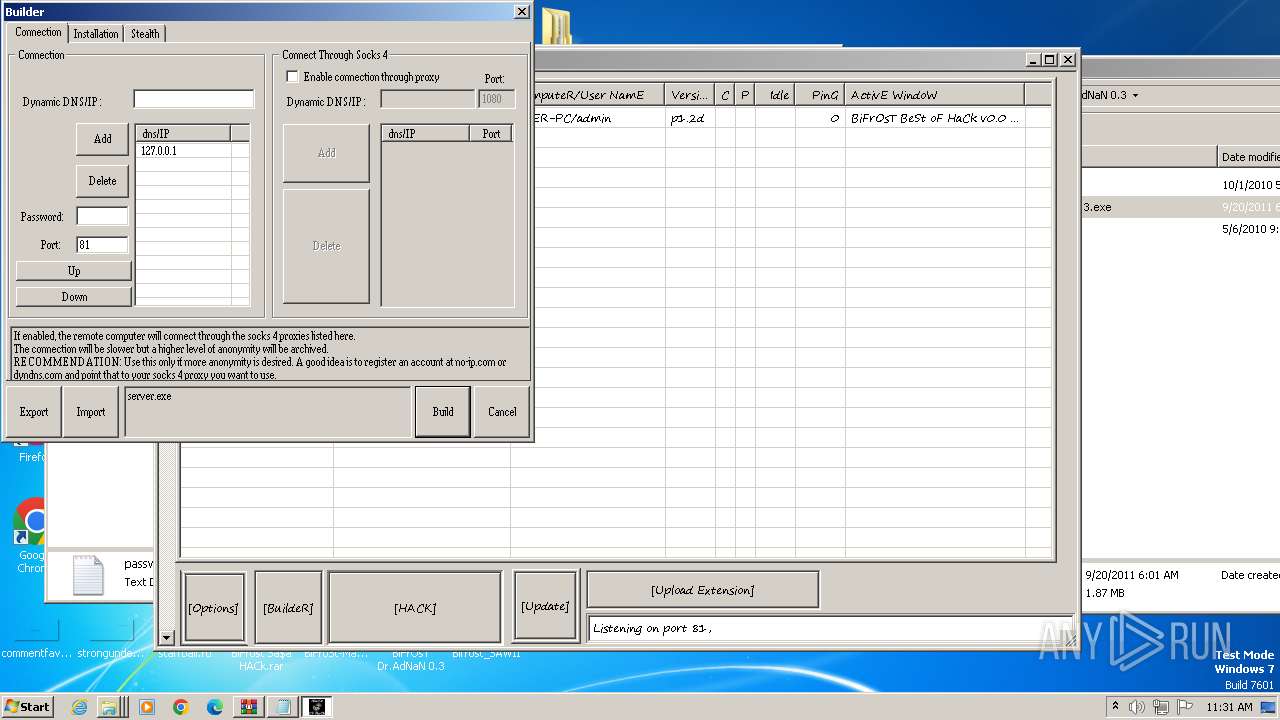This screenshot has width=1280, height=720.
Task: Click the [Upload Extension] button
Action: click(703, 590)
